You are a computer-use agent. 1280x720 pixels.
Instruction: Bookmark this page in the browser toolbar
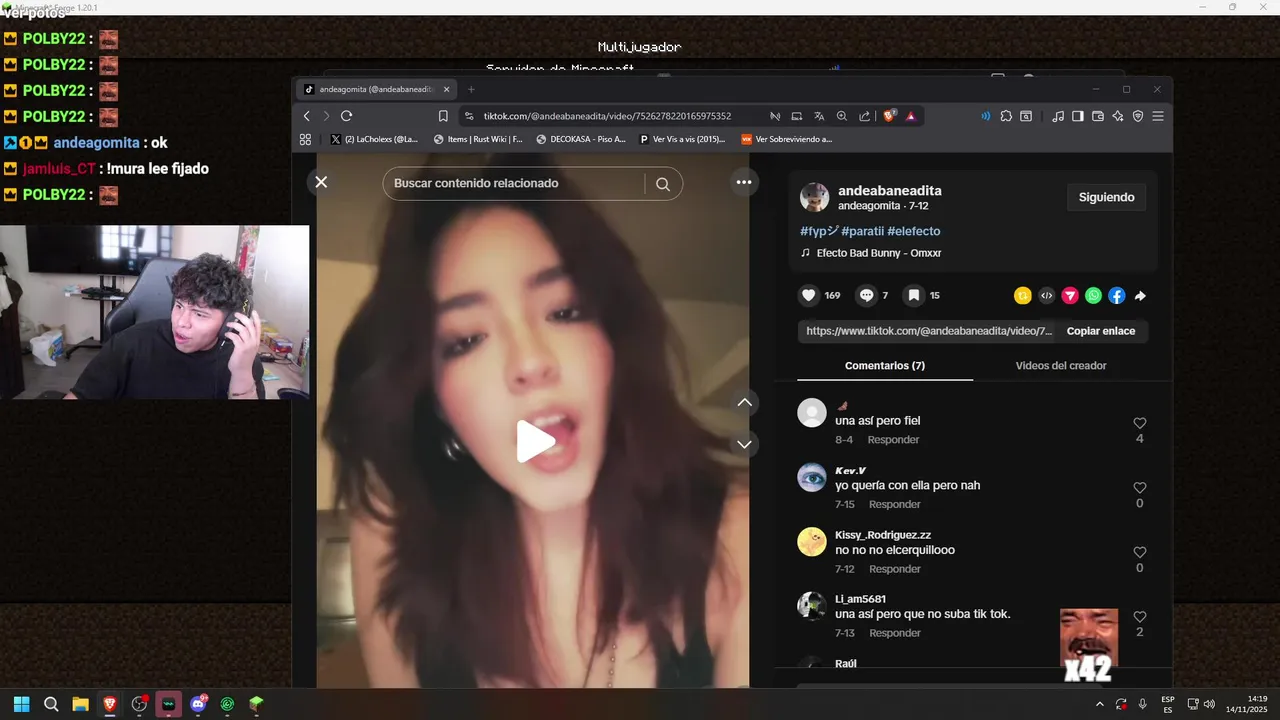[x=443, y=116]
